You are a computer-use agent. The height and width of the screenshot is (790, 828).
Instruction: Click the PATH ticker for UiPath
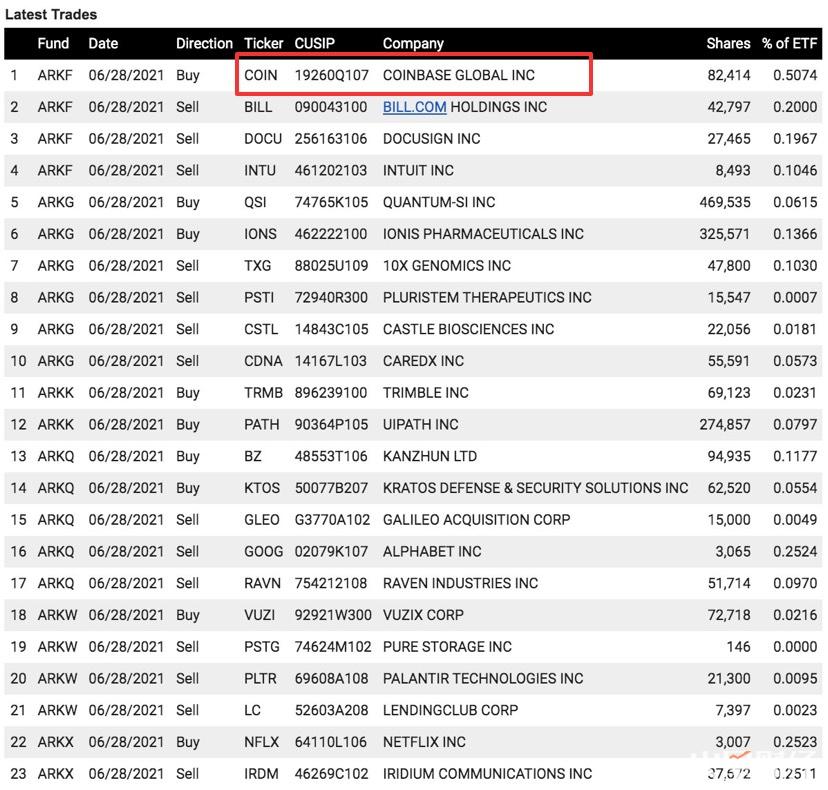262,425
